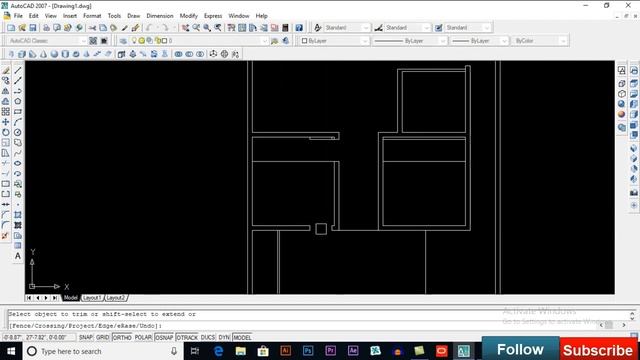This screenshot has width=640, height=360.
Task: Click the Cone 3D modeling icon
Action: (x=44, y=54)
